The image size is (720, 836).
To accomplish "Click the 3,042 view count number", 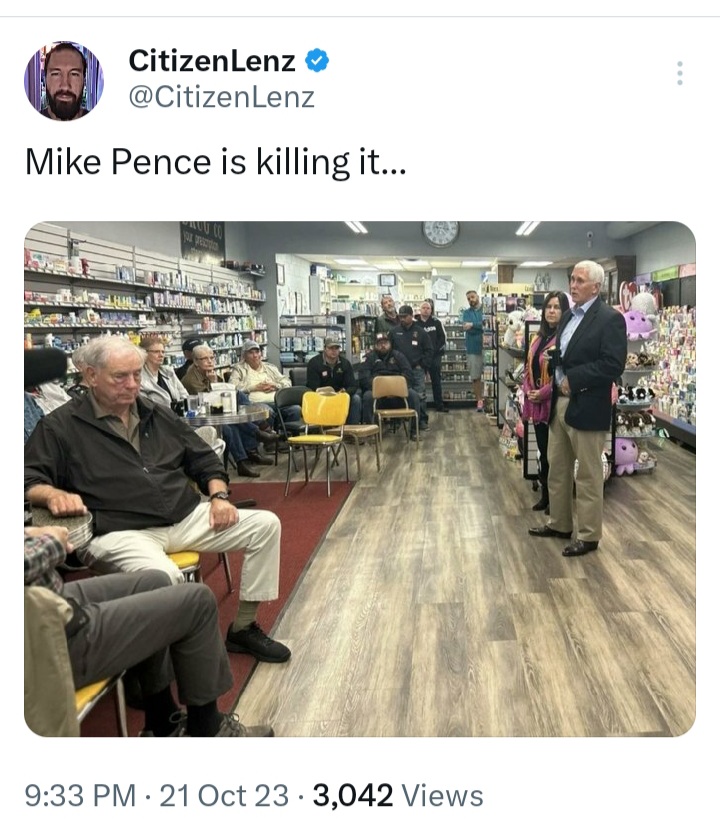I will tap(353, 795).
